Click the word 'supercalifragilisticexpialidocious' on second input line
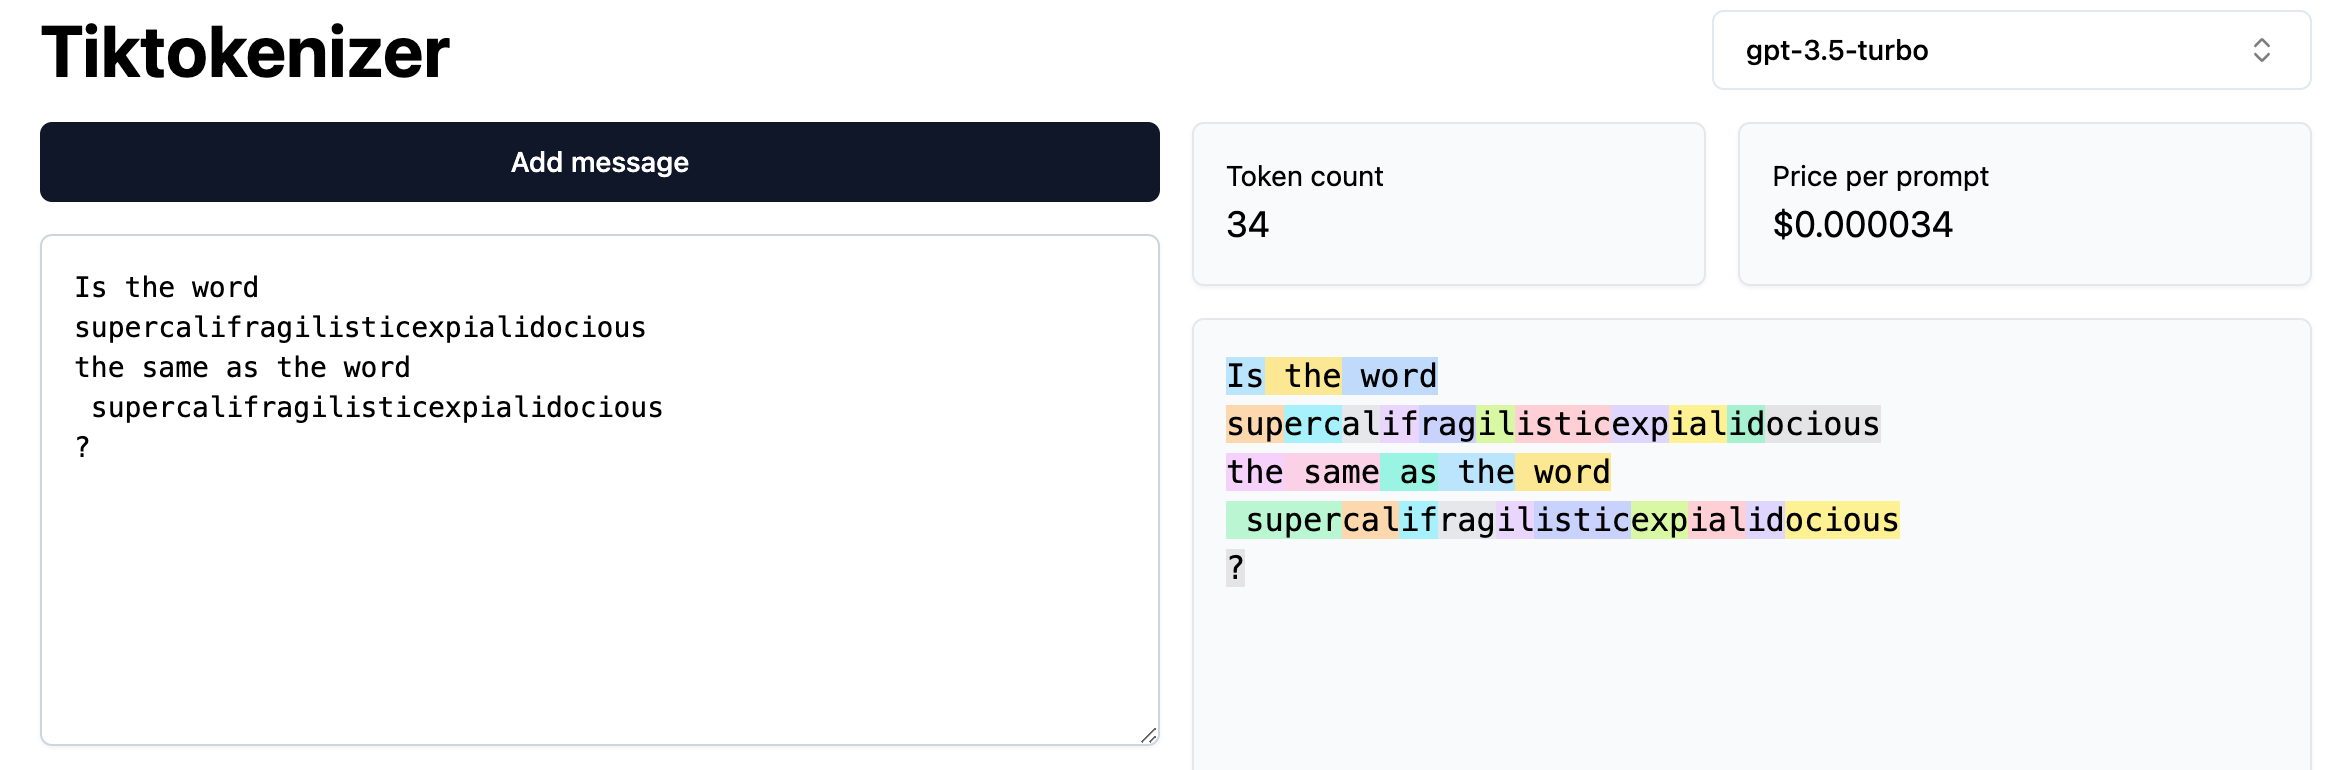 pyautogui.click(x=360, y=327)
